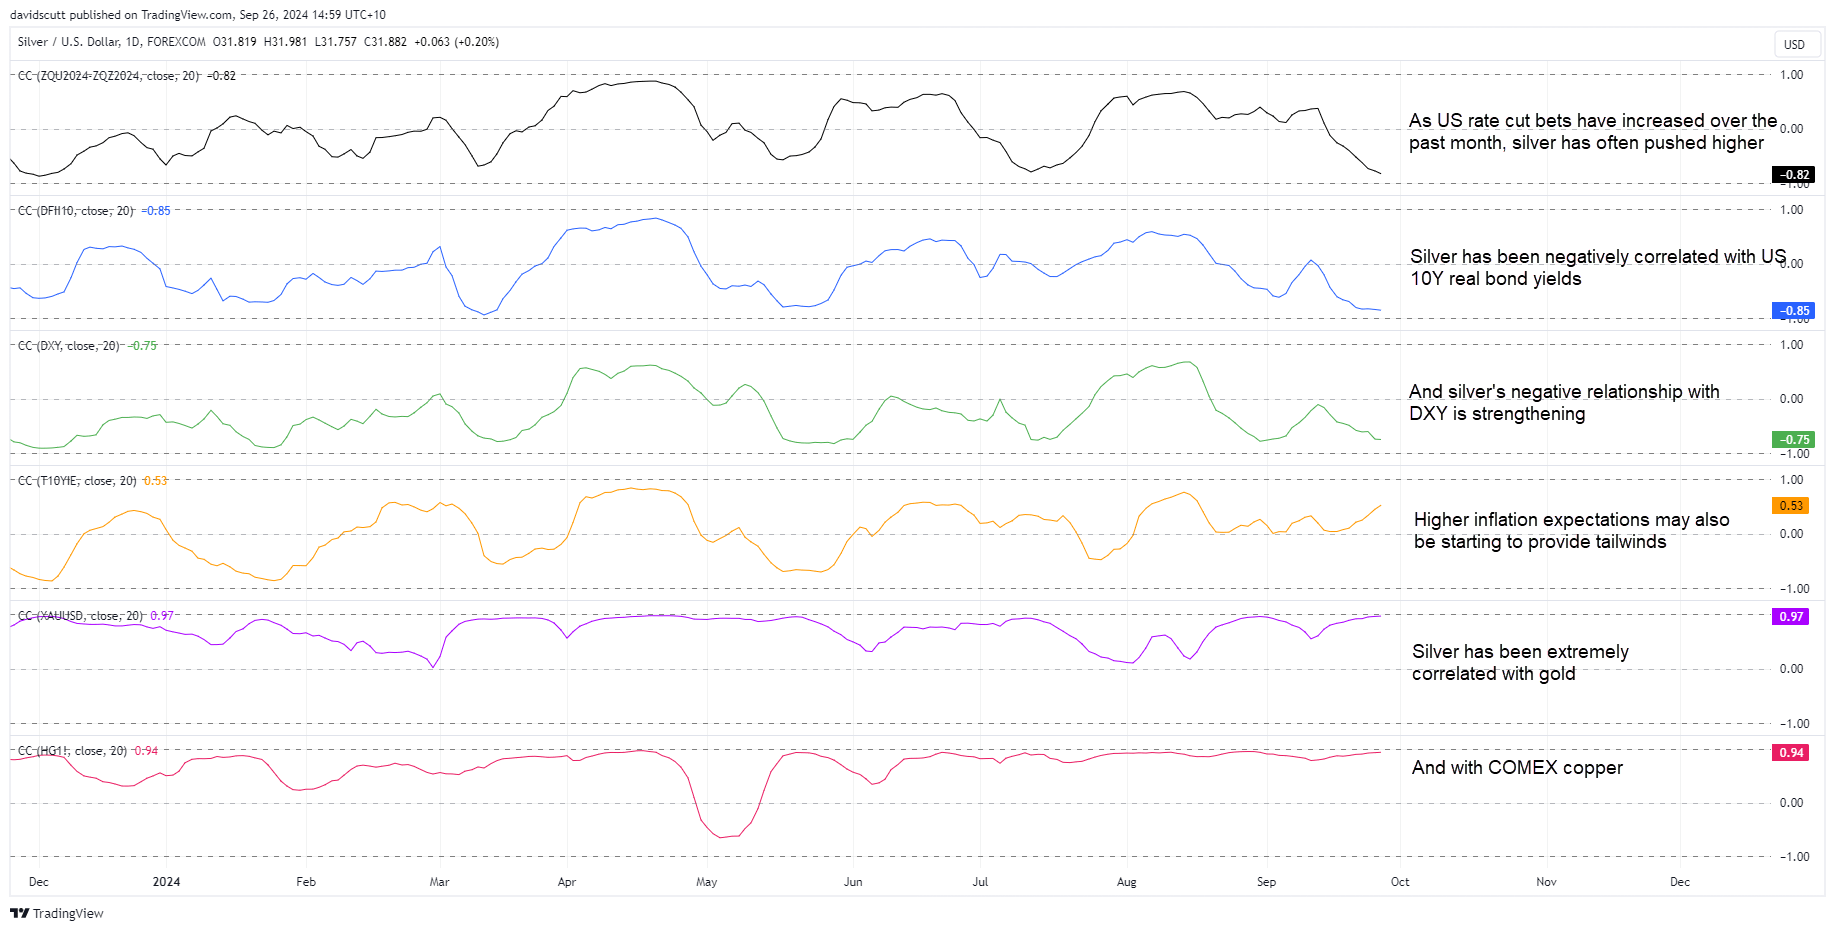Click the green -0.75 value tag
1835x931 pixels.
click(x=1793, y=440)
